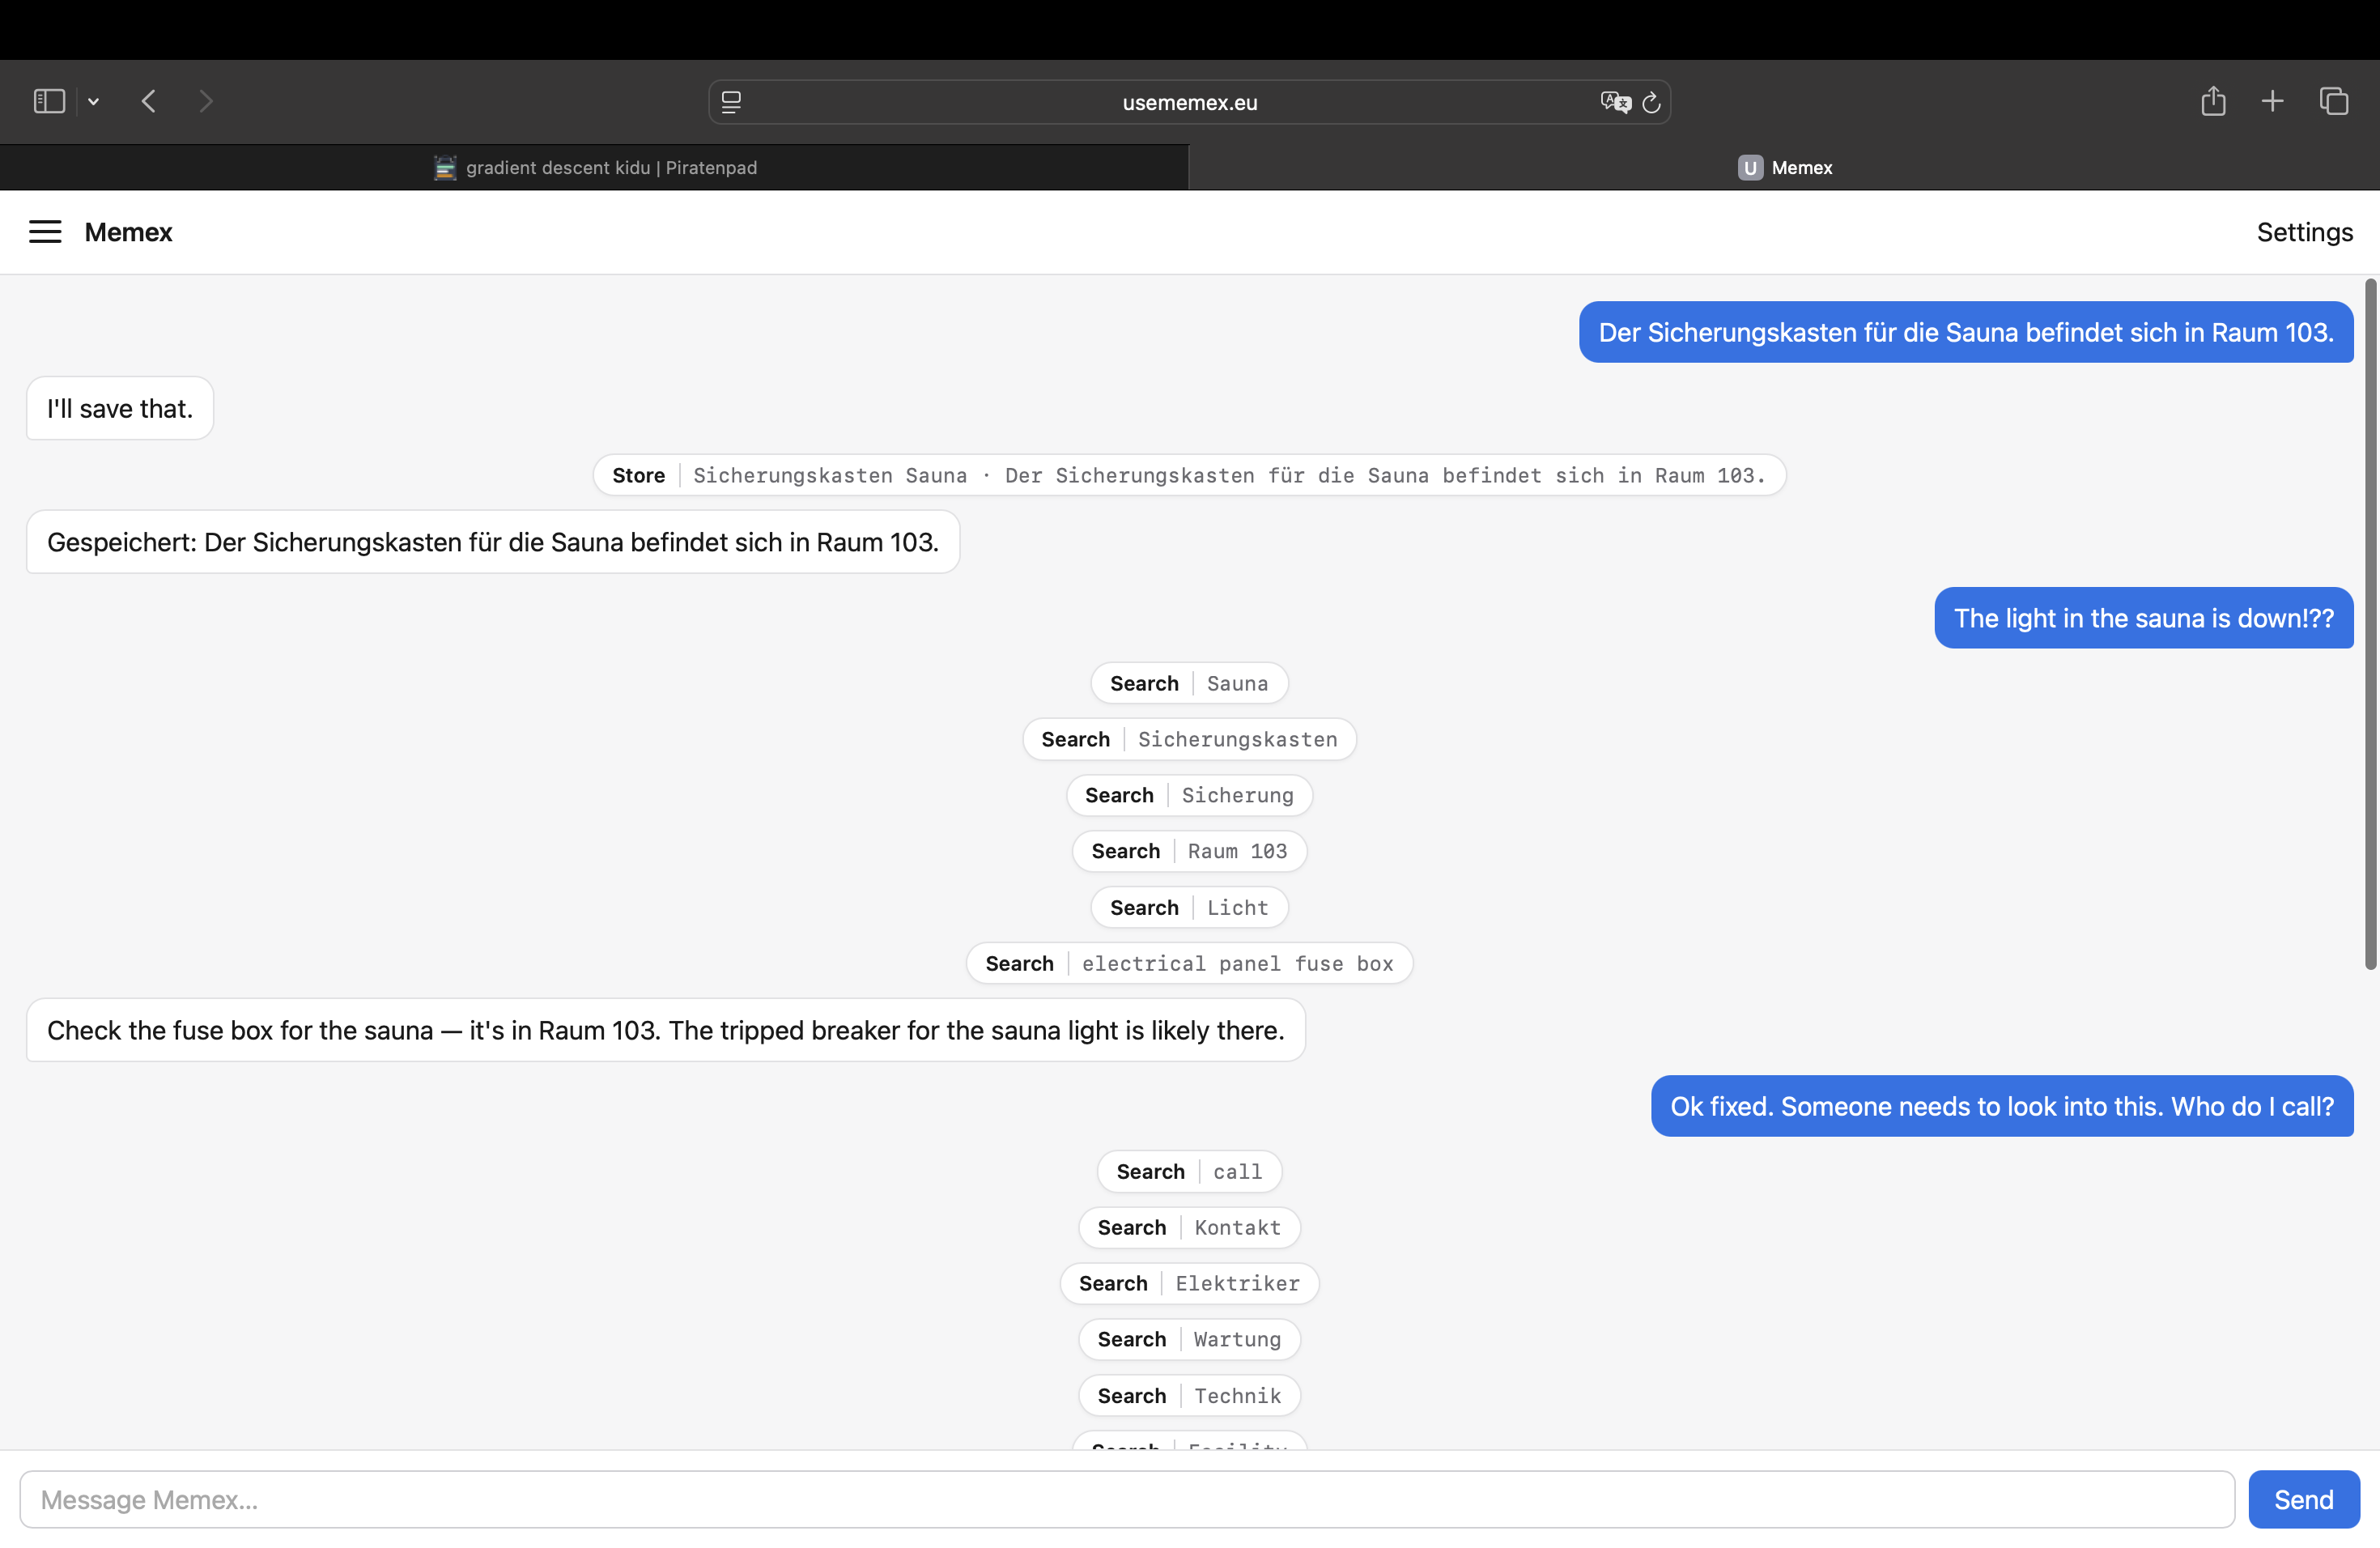The image size is (2380, 1548).
Task: Select the Memex browser tab
Action: click(x=1785, y=167)
